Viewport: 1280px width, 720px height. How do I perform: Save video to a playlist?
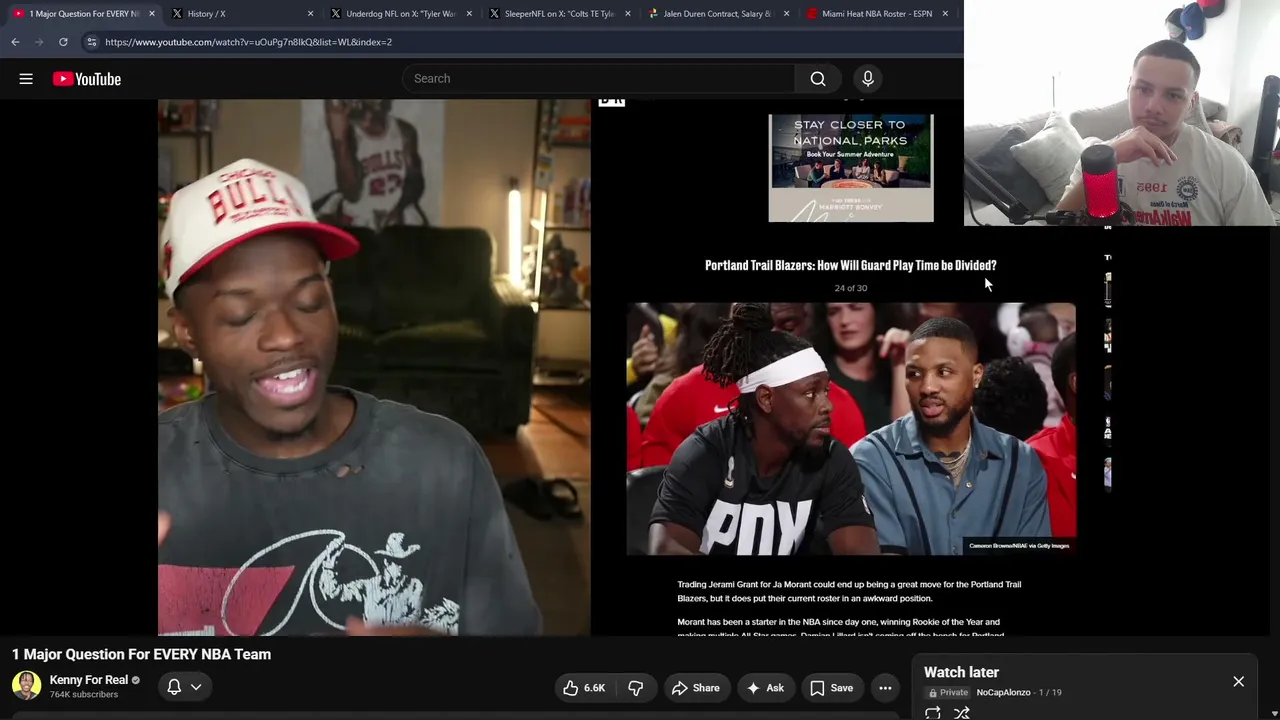click(832, 688)
